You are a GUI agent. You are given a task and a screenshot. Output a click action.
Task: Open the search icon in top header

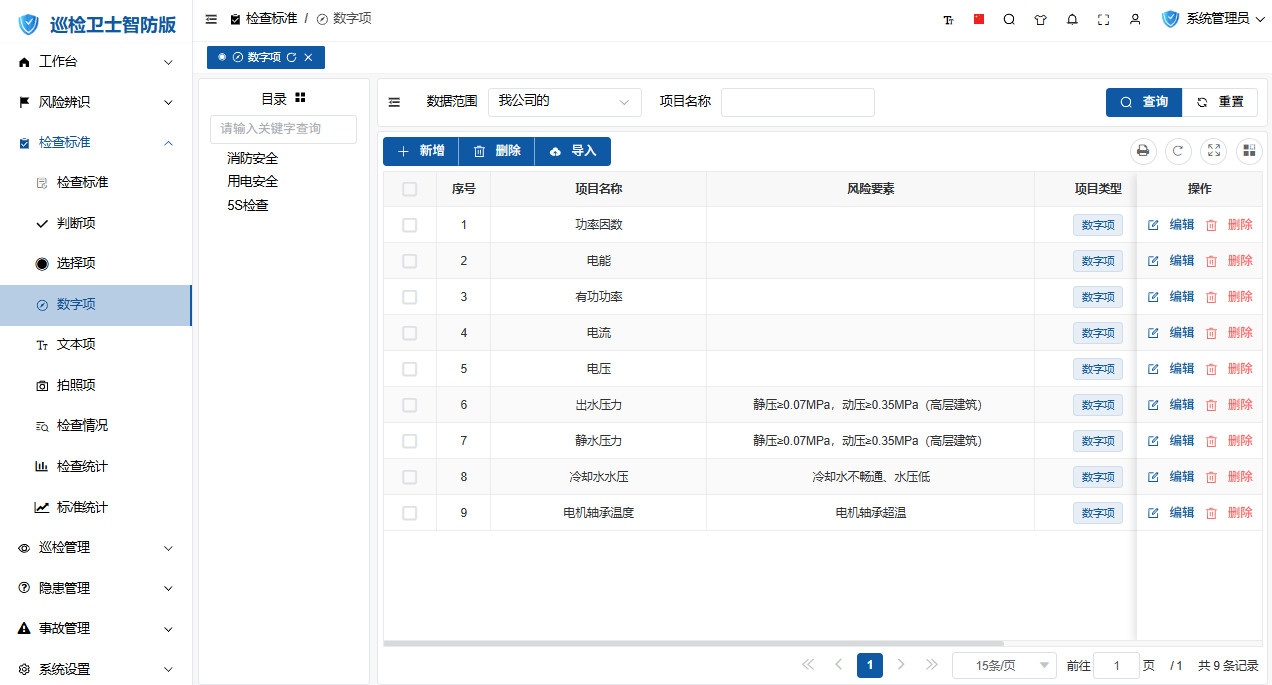(x=1009, y=19)
